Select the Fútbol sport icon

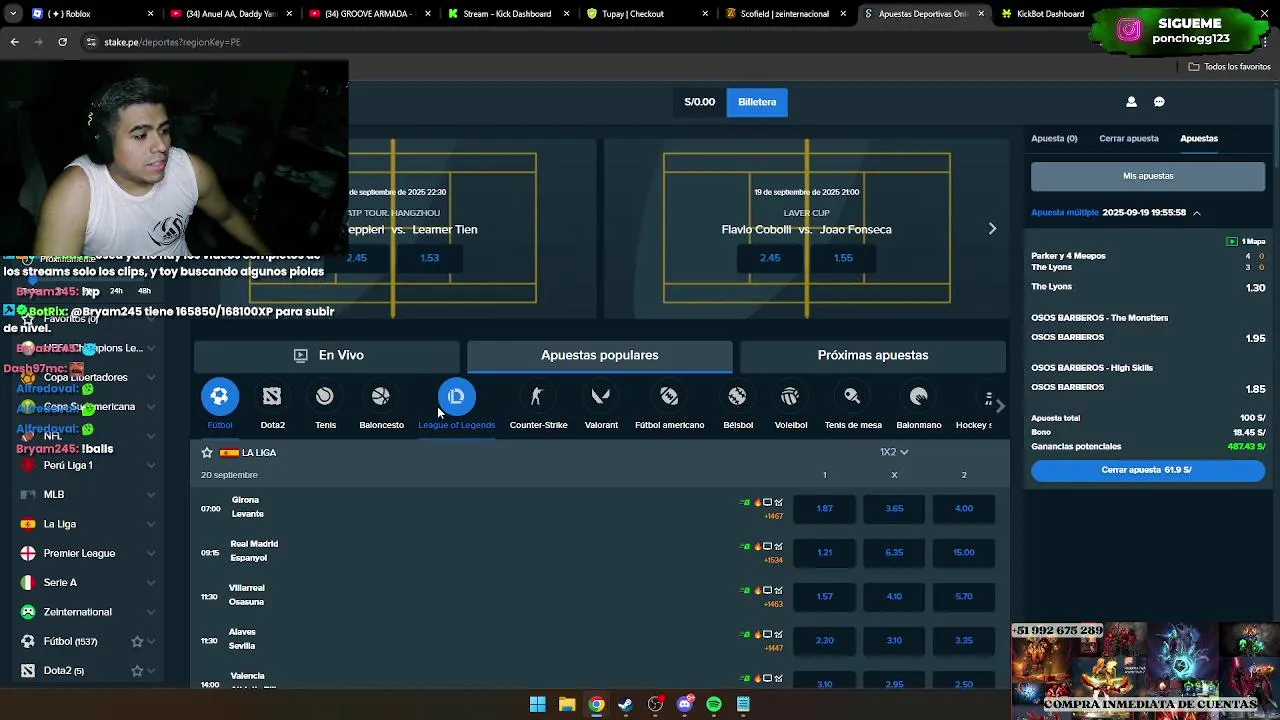click(x=220, y=397)
